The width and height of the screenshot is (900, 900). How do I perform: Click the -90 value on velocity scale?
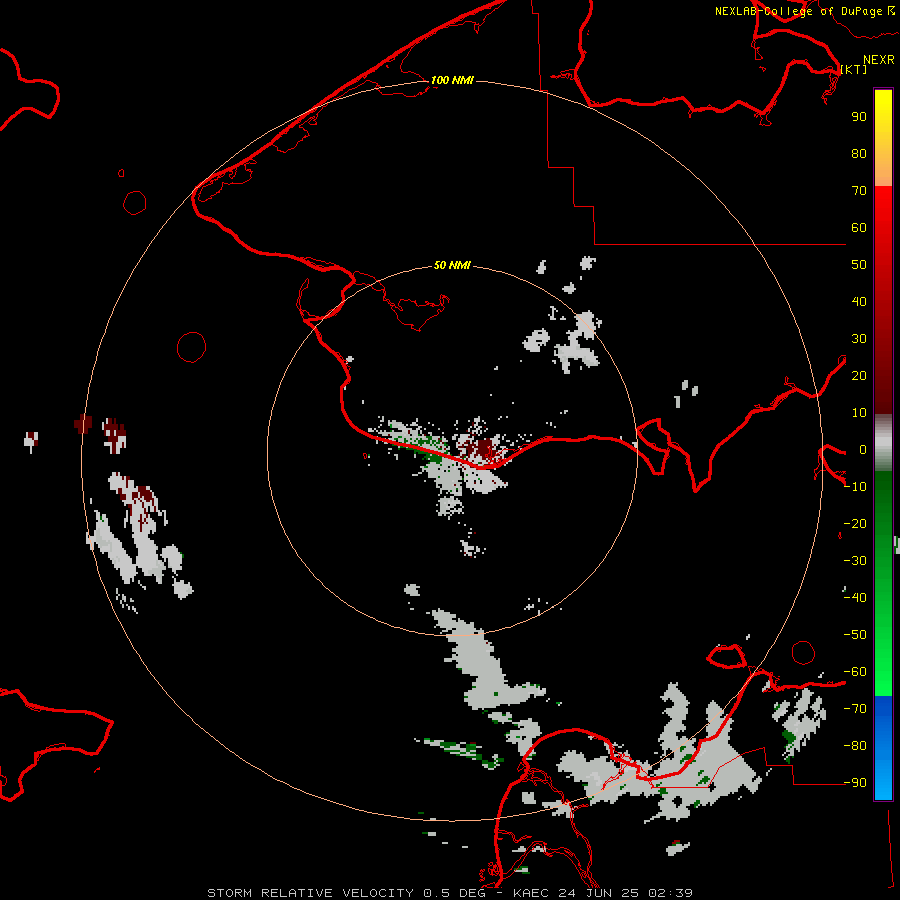tap(855, 783)
